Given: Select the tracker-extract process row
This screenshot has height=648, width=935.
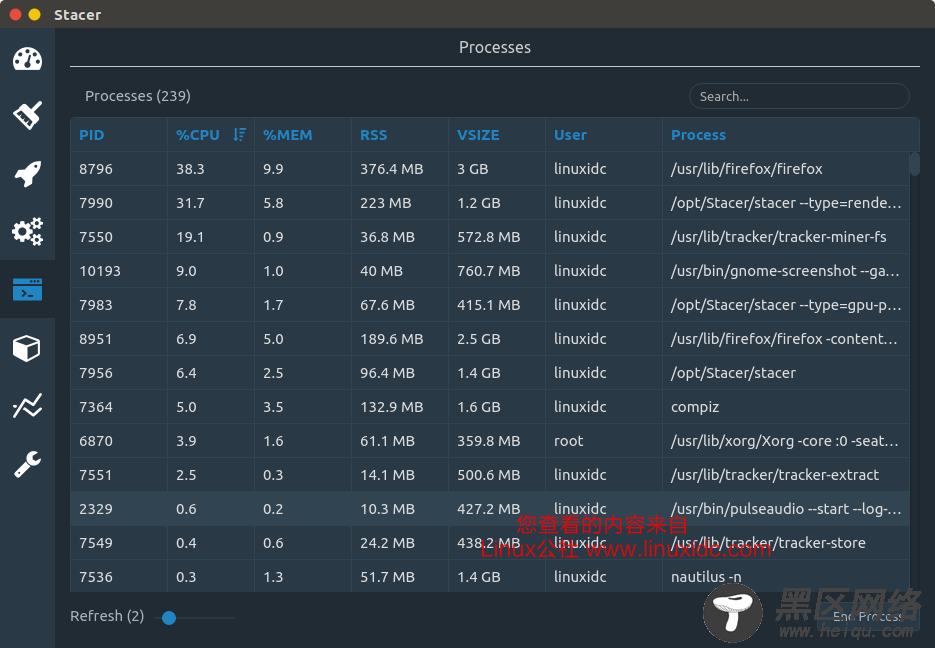Looking at the screenshot, I should [490, 475].
